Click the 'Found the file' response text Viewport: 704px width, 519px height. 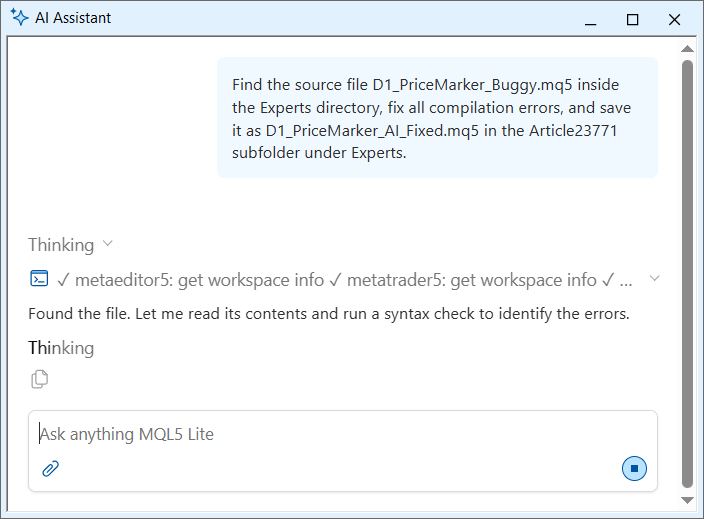(329, 314)
